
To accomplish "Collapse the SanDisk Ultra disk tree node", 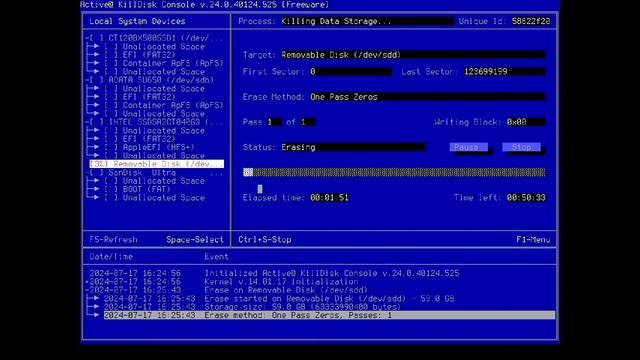I will pos(87,173).
